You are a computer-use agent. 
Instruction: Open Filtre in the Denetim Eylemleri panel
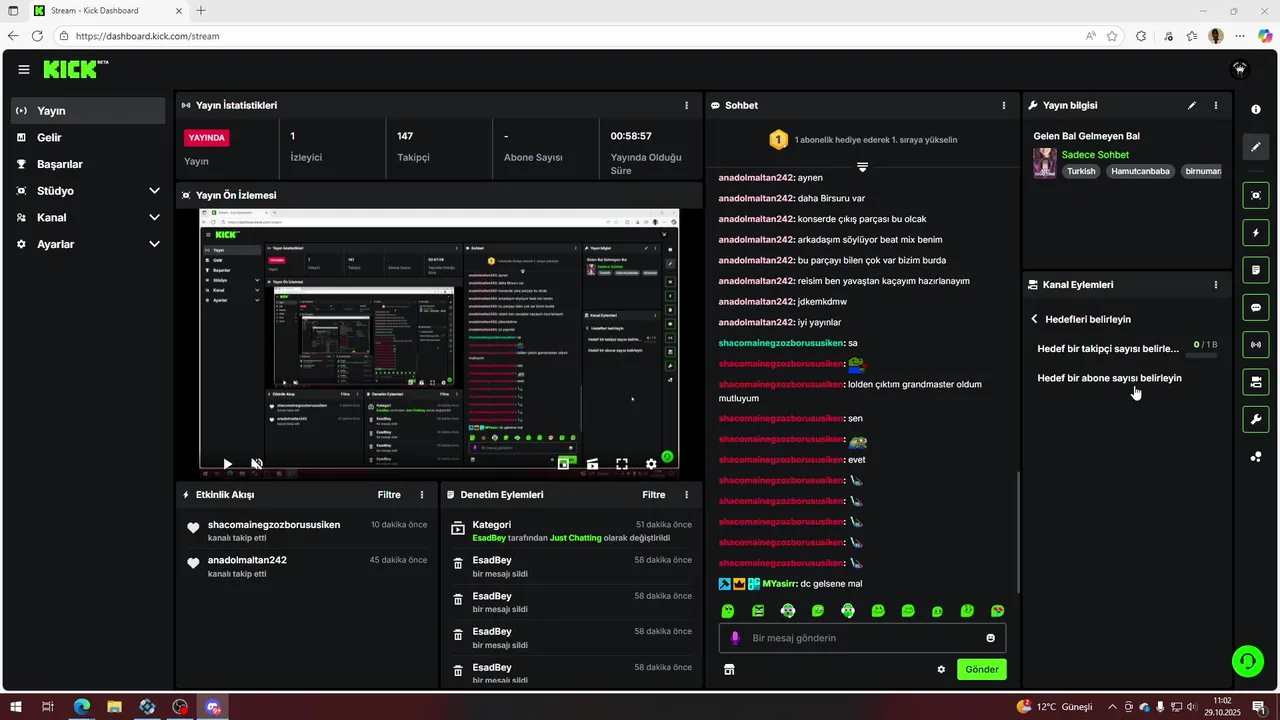pos(654,495)
